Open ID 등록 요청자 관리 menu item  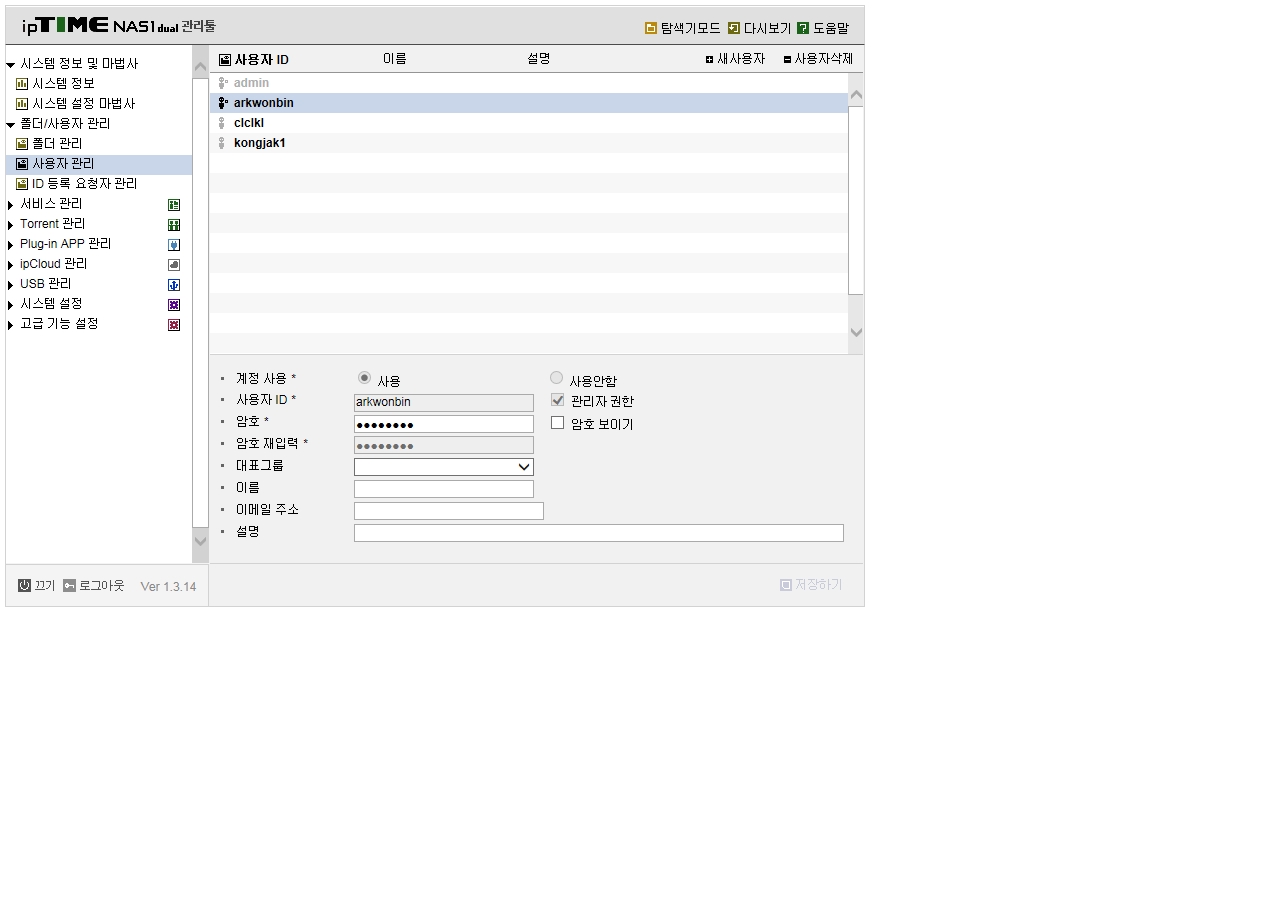pos(84,184)
